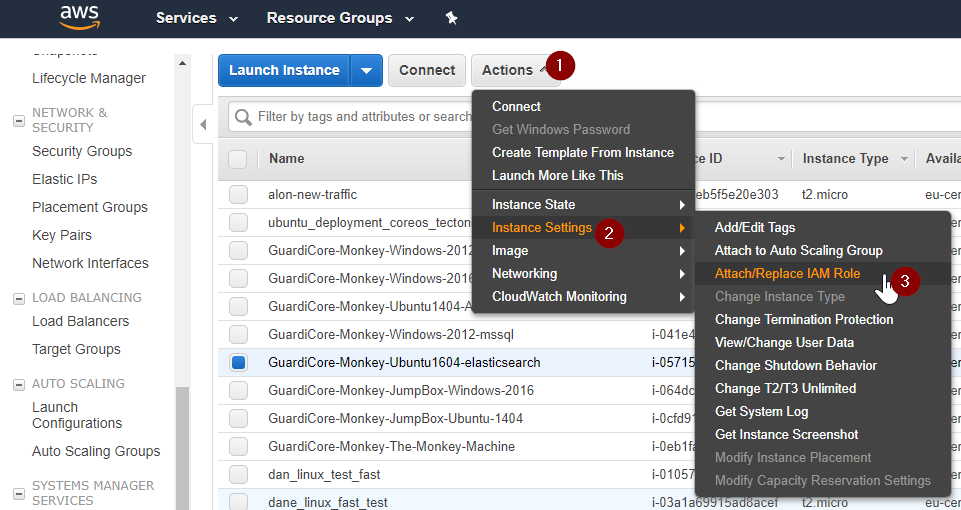The width and height of the screenshot is (961, 510).
Task: Collapse the Load Balancing section
Action: click(x=18, y=298)
